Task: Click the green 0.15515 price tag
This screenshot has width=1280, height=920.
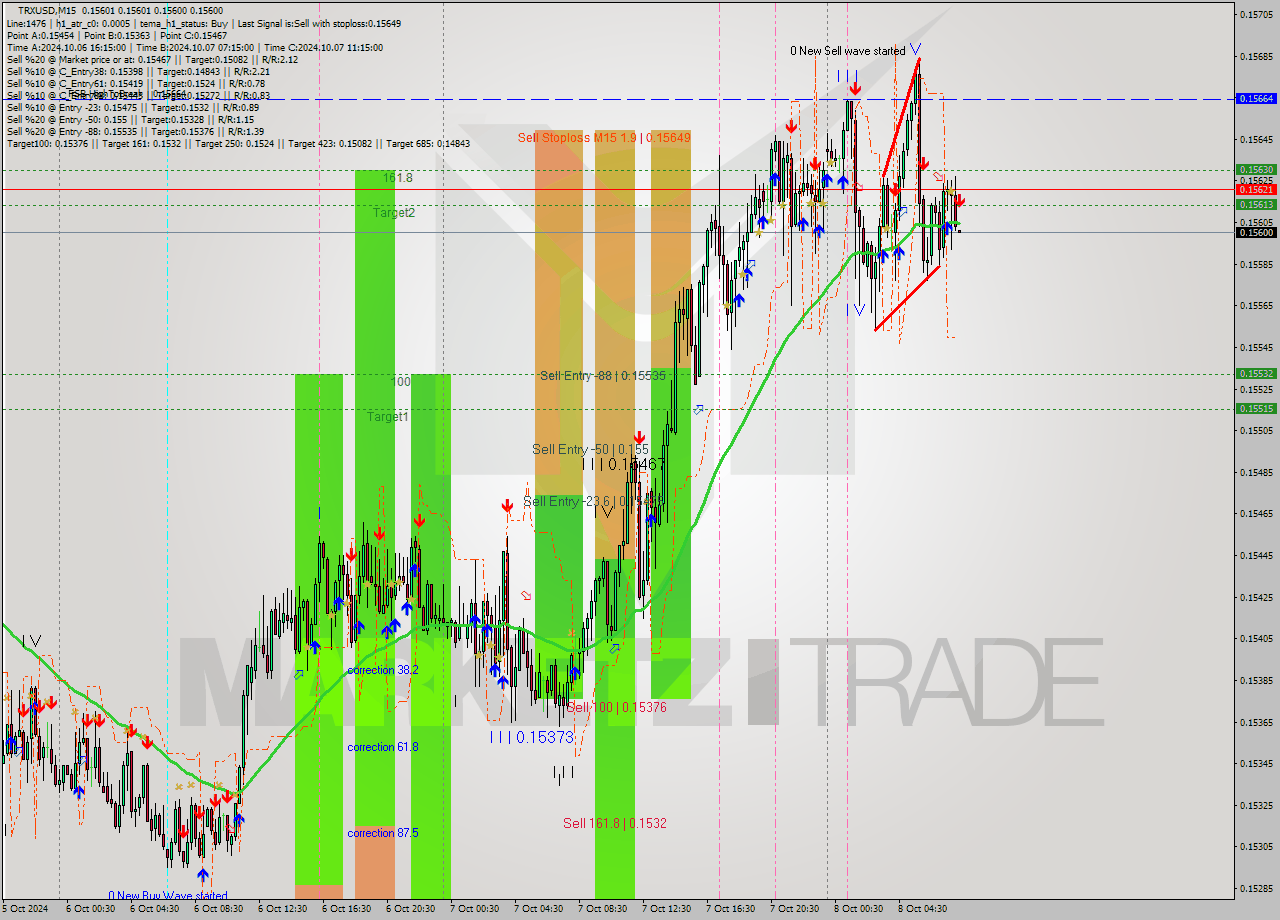Action: pos(1256,409)
